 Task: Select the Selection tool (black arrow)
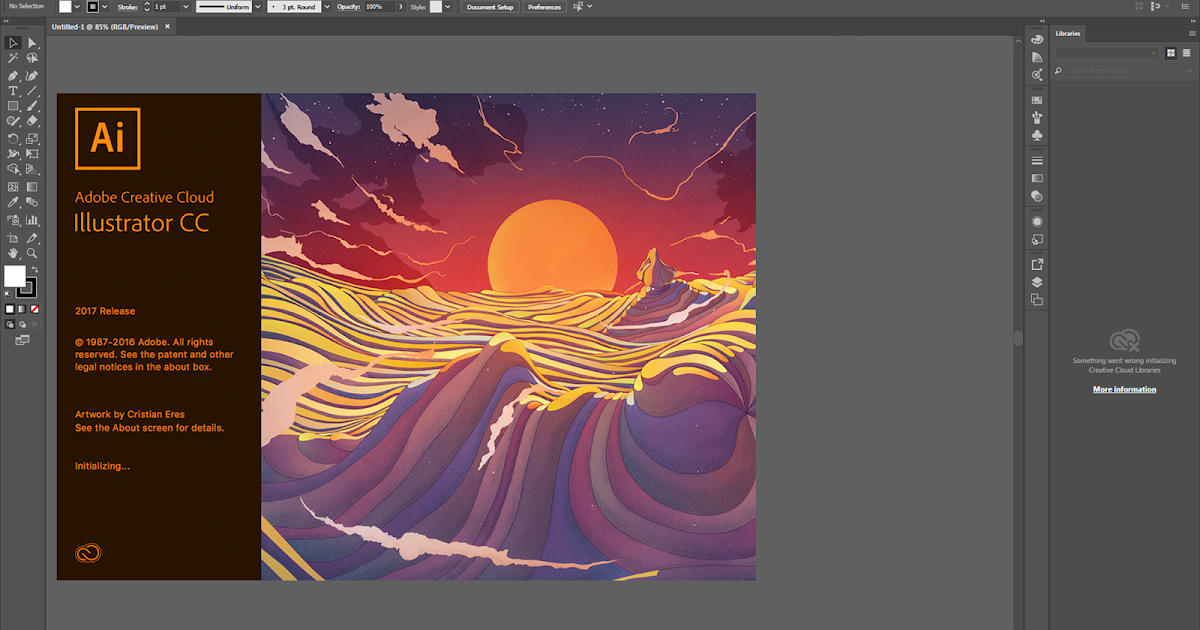pyautogui.click(x=13, y=43)
